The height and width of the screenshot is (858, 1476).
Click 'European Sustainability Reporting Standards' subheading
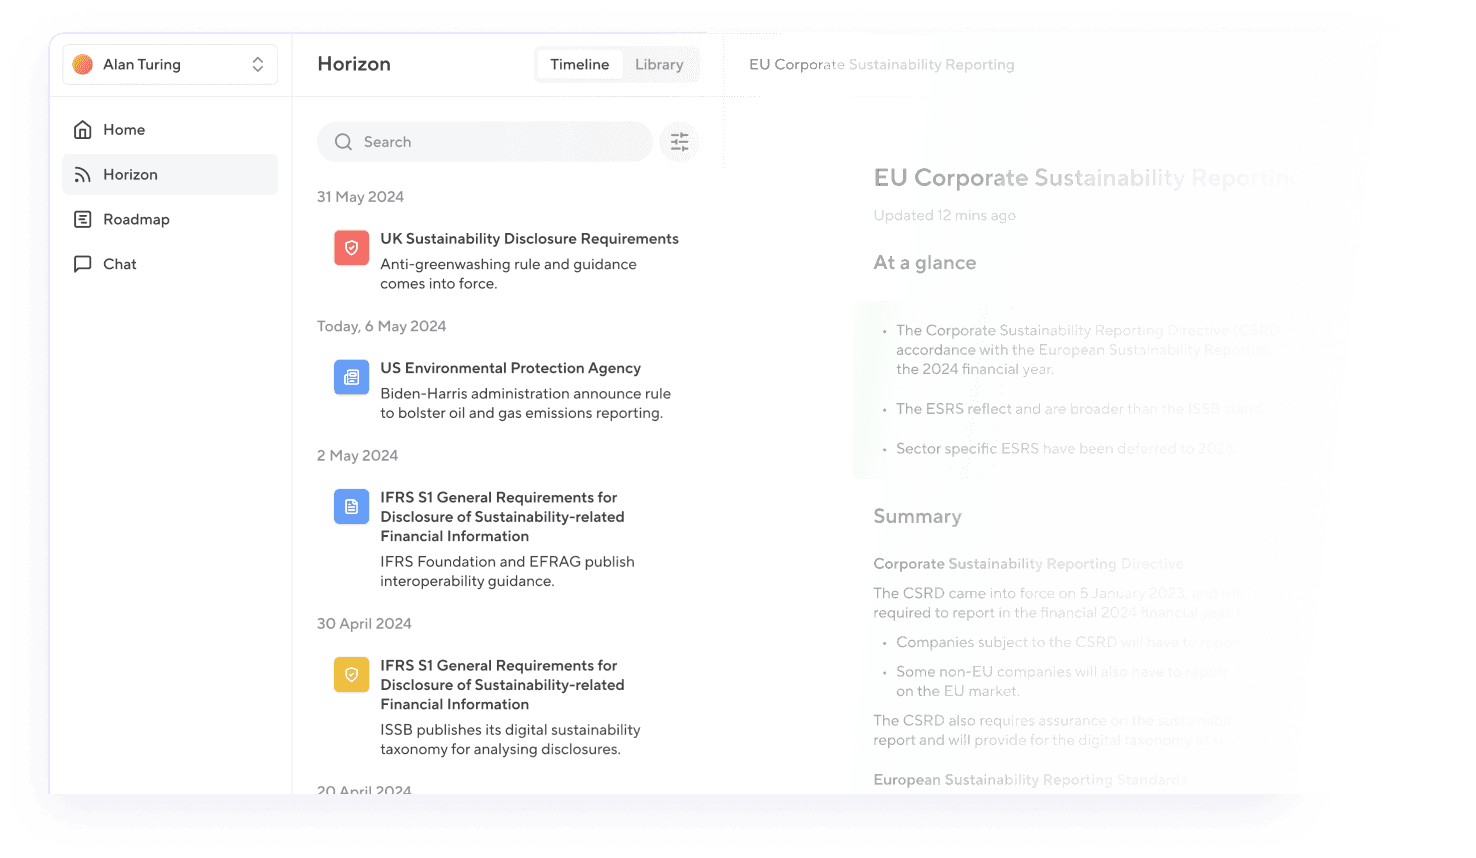click(x=1030, y=780)
